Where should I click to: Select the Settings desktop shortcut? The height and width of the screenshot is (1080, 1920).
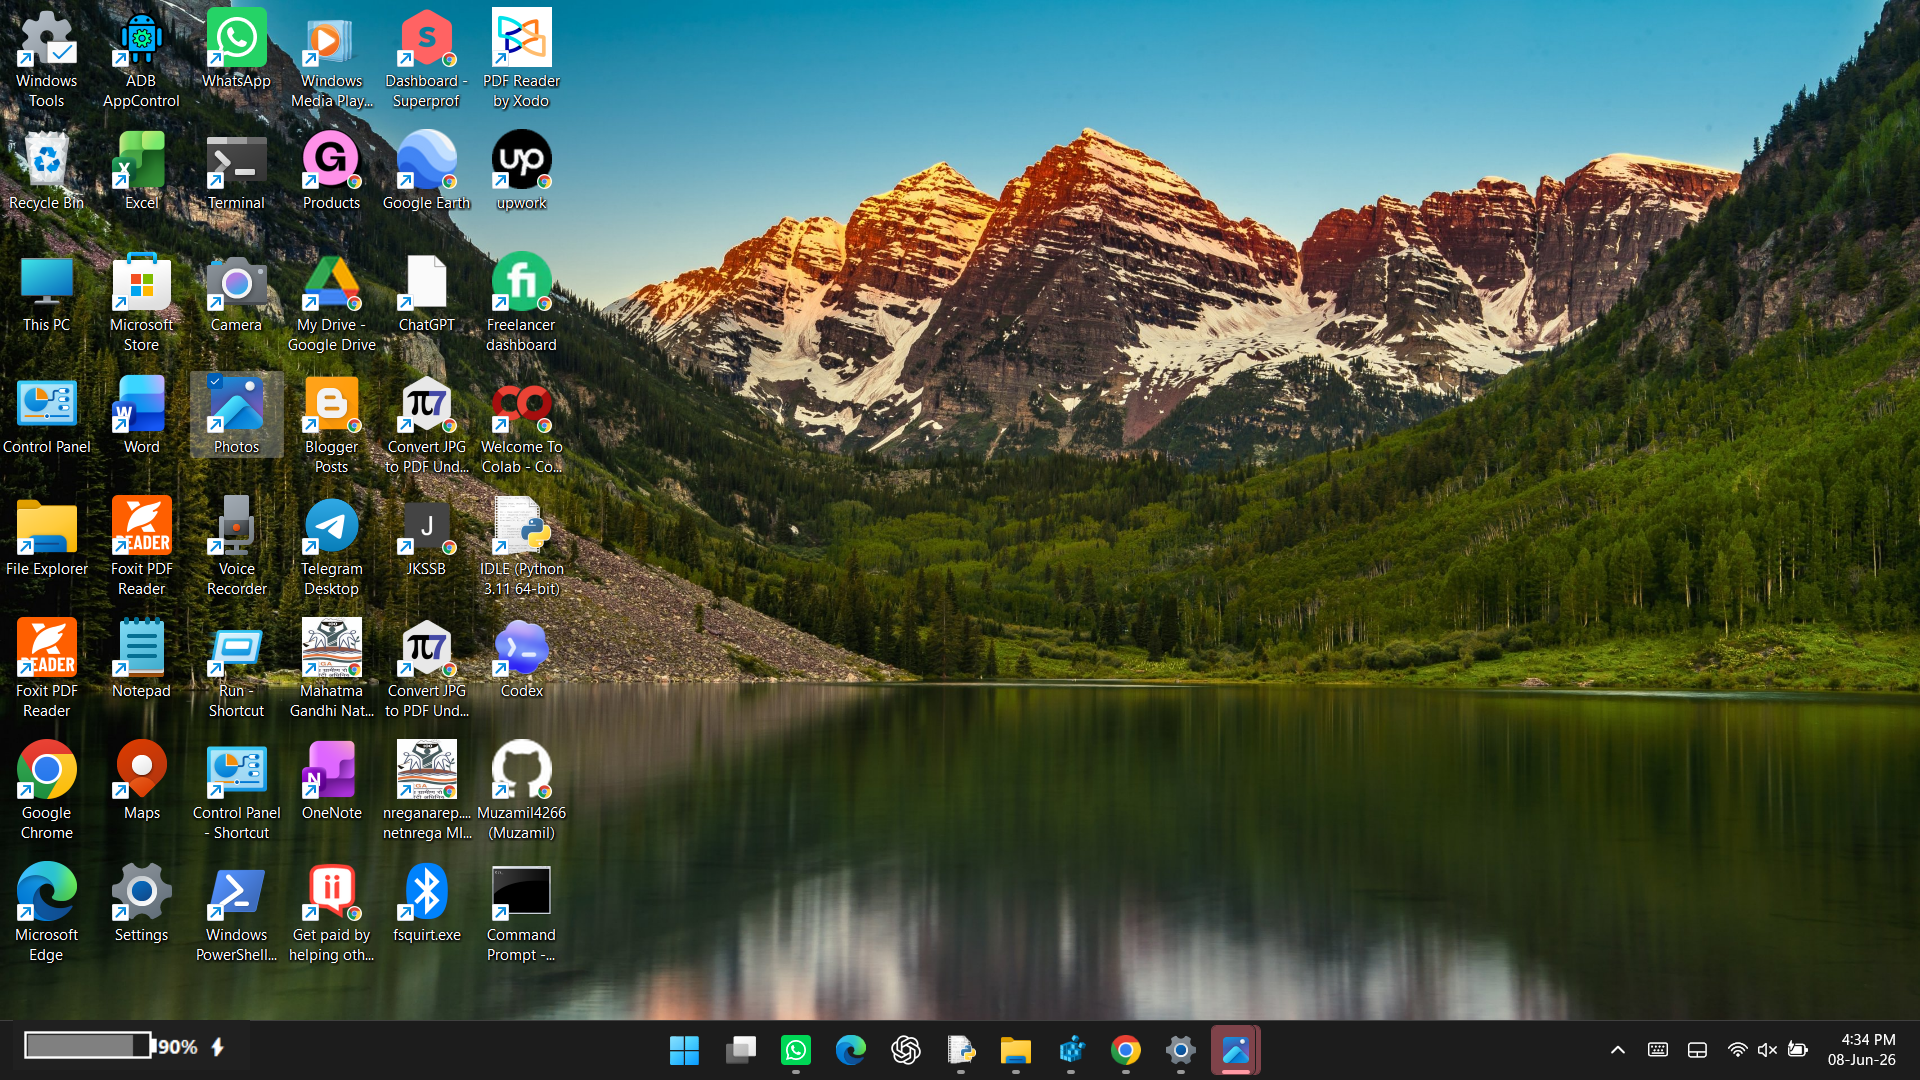pos(141,904)
